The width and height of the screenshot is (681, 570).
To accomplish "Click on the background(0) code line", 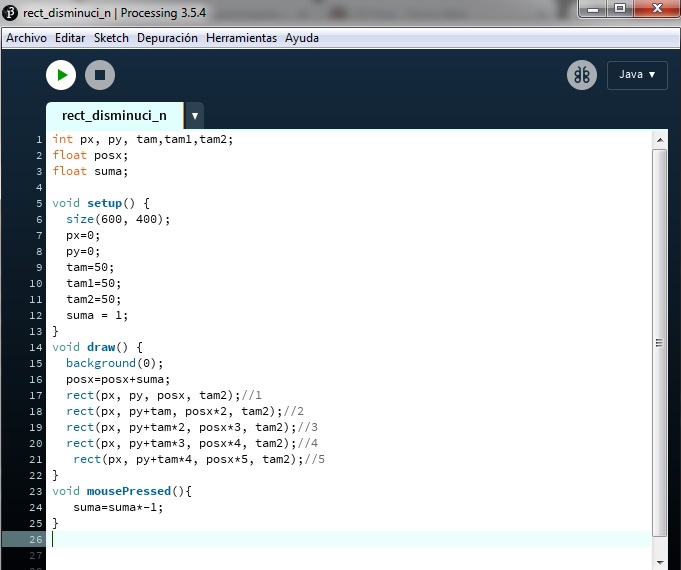I will 114,363.
